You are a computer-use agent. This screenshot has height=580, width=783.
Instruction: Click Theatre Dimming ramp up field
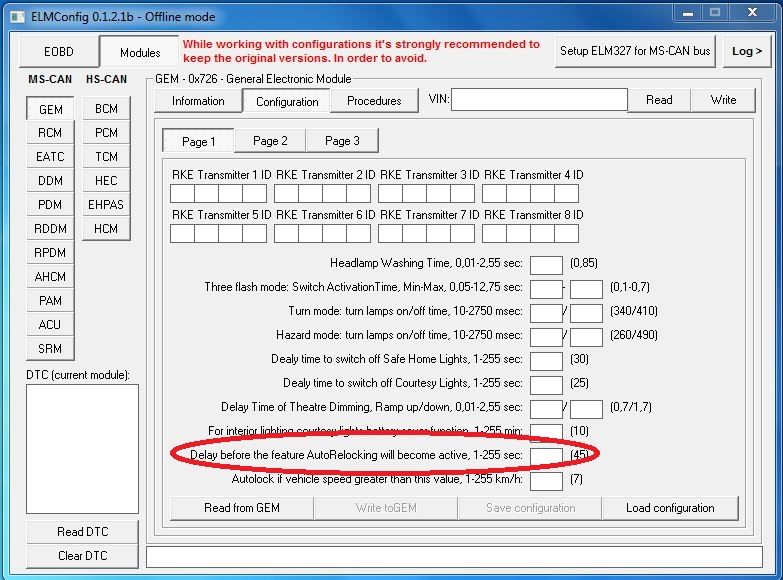coord(546,409)
